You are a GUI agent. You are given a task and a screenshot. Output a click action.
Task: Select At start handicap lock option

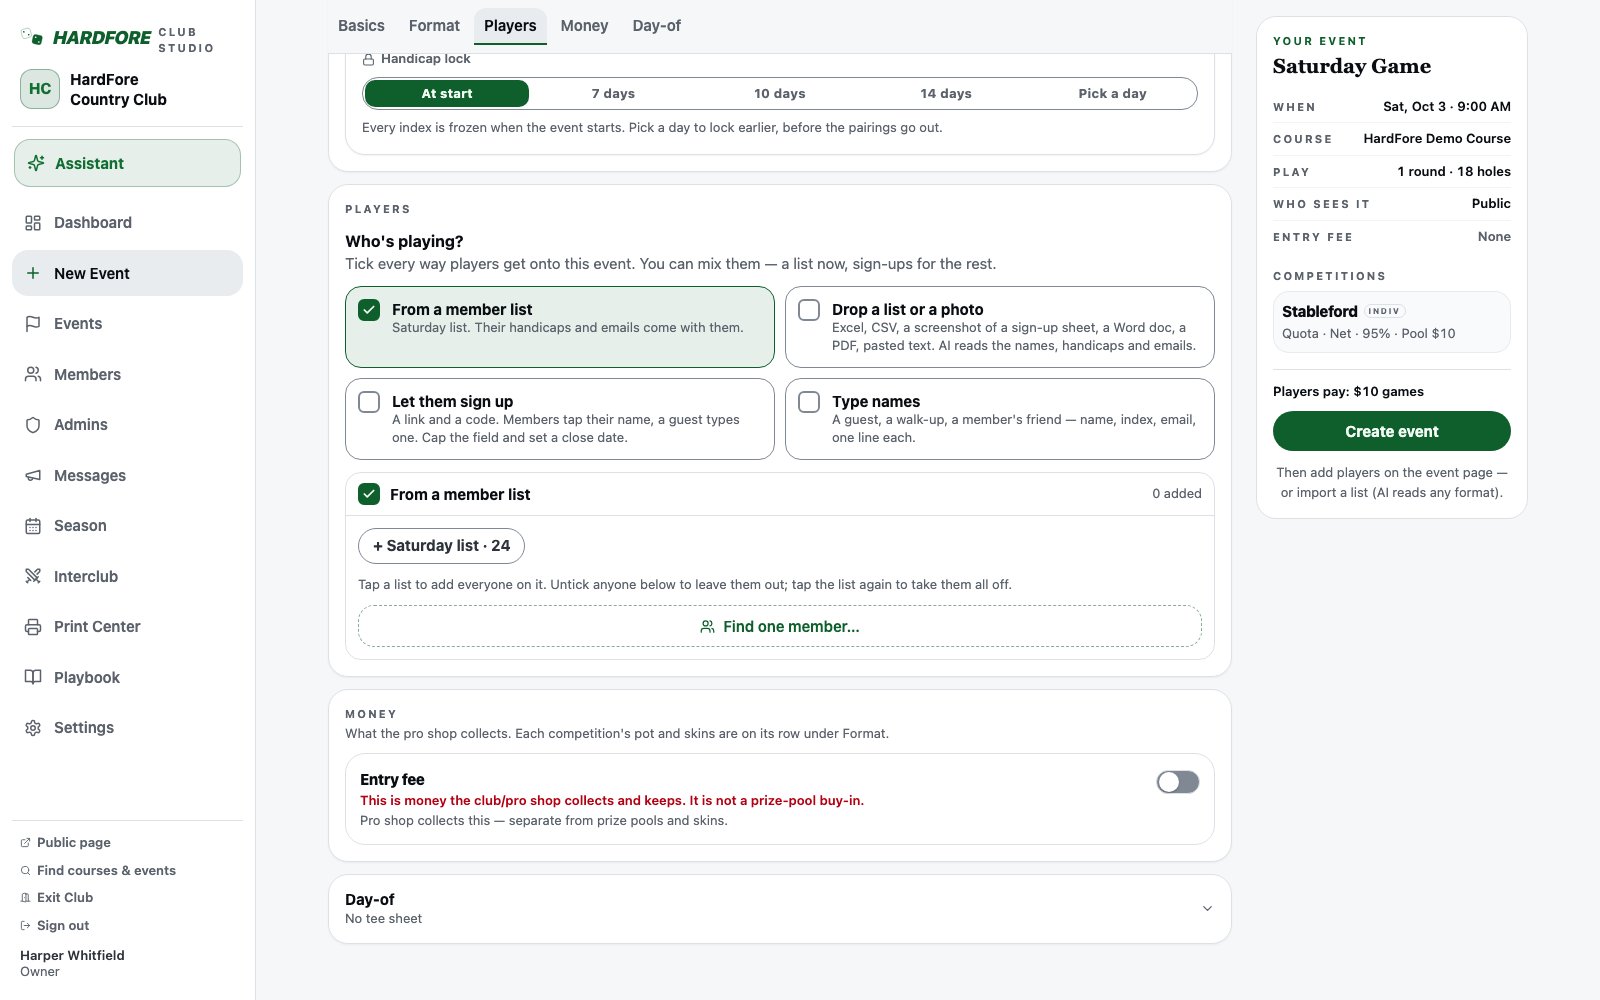[x=447, y=93]
